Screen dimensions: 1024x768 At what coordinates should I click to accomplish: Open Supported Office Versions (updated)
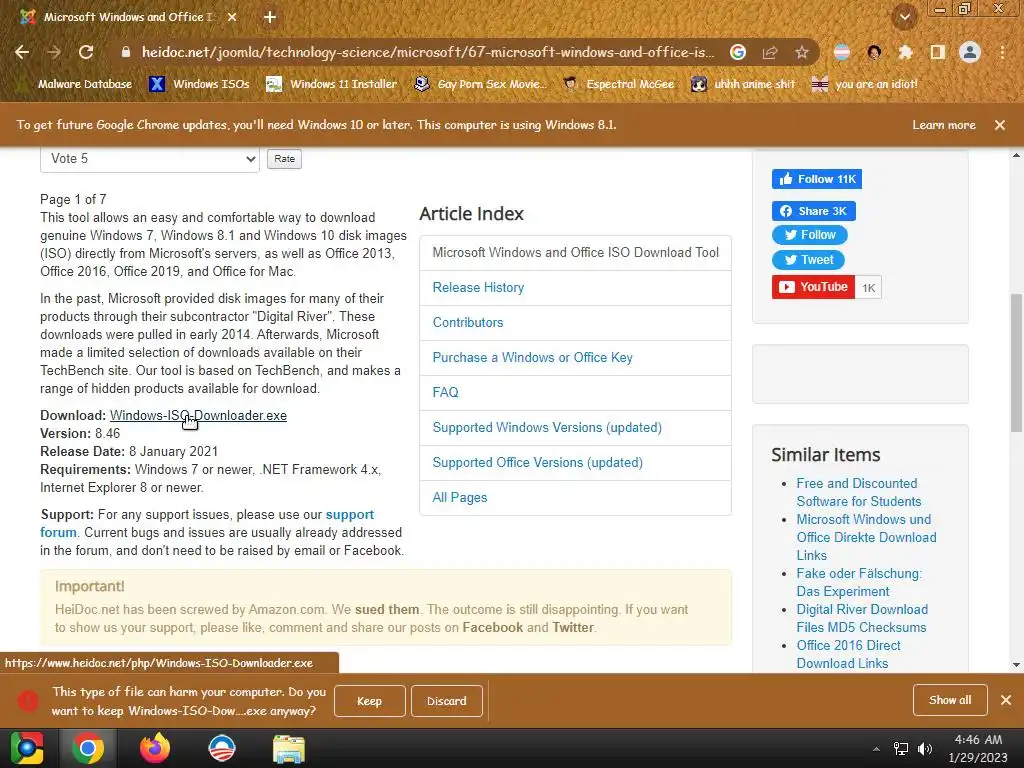537,462
